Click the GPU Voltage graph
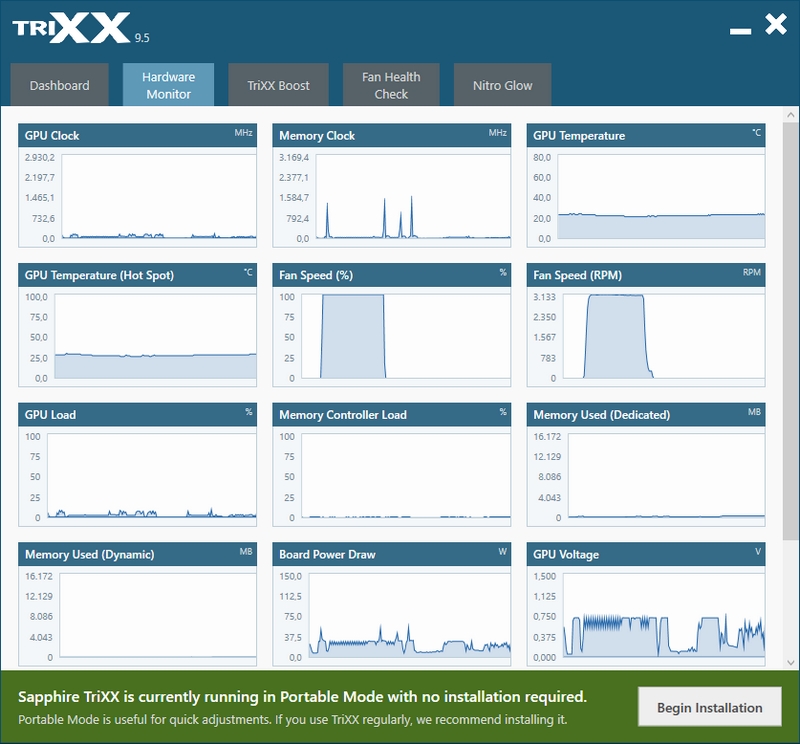800x744 pixels. pos(664,615)
